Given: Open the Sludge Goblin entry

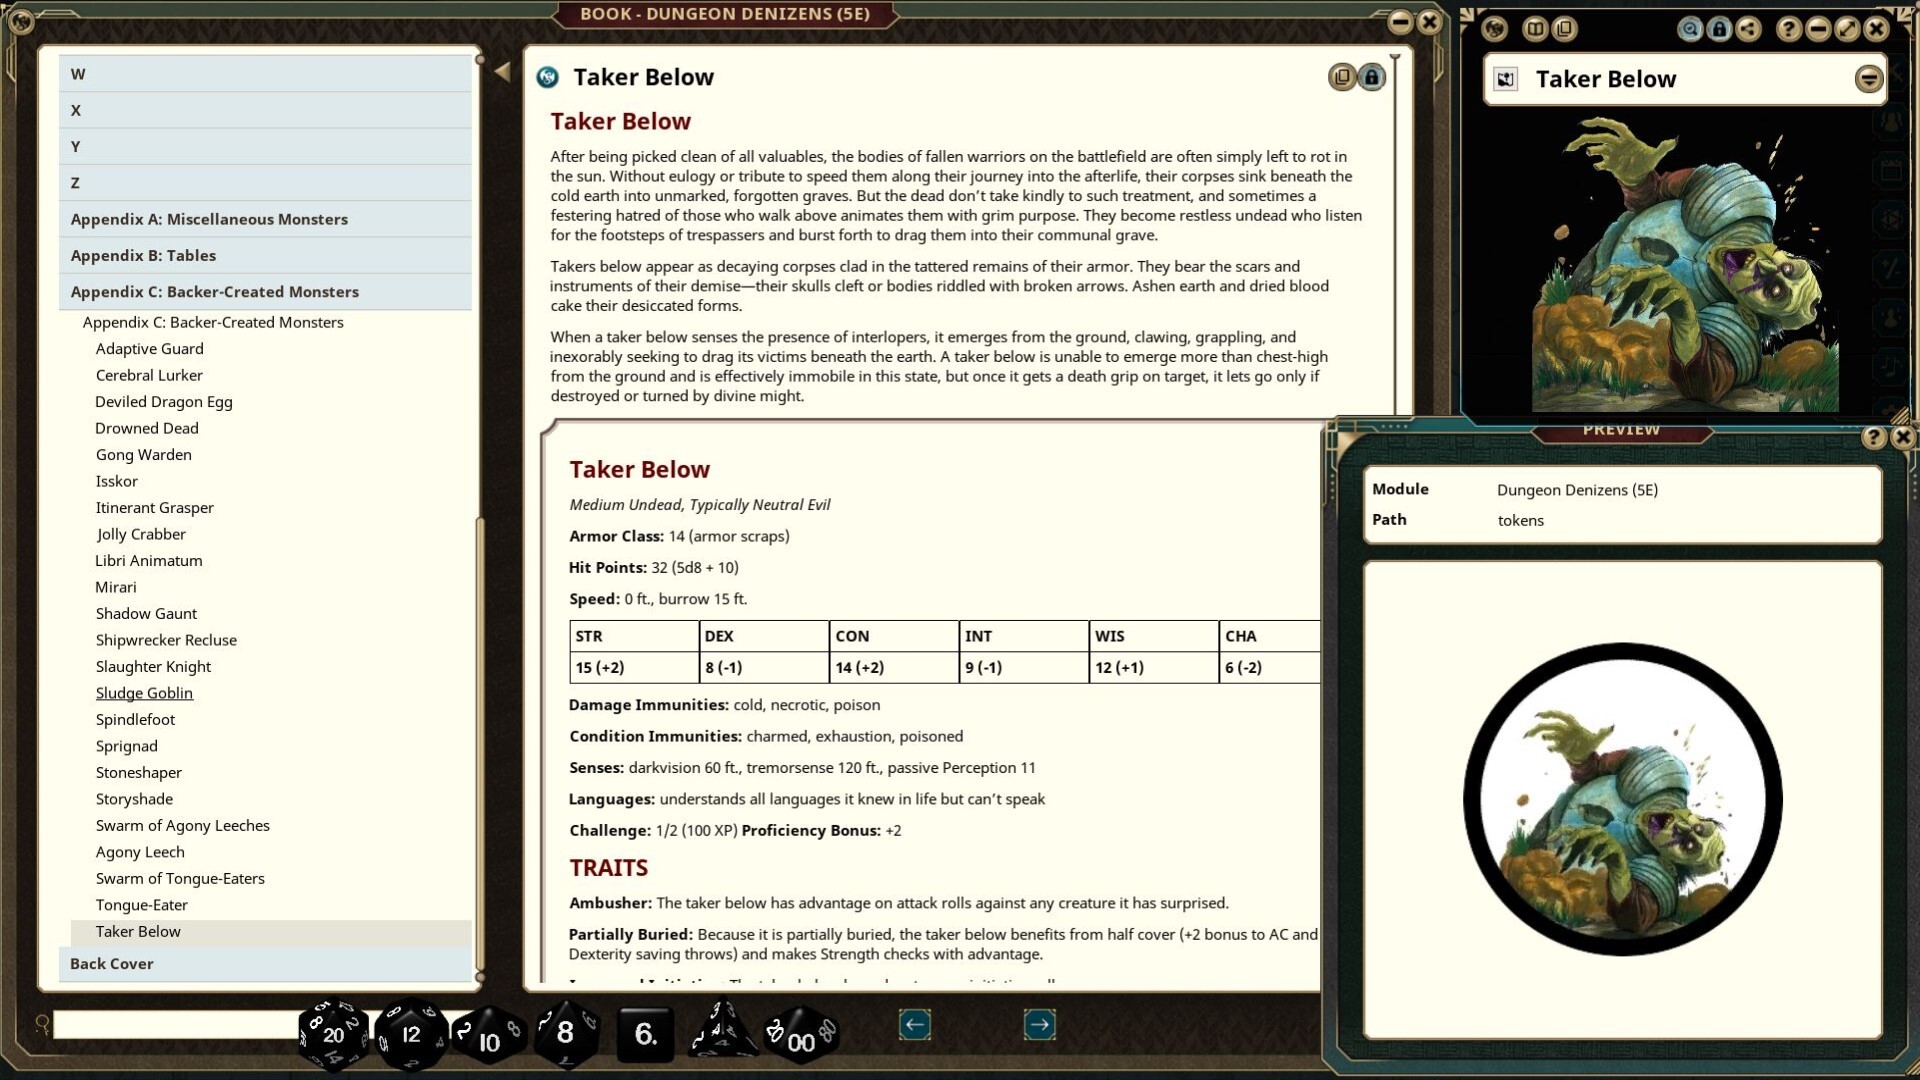Looking at the screenshot, I should [144, 693].
